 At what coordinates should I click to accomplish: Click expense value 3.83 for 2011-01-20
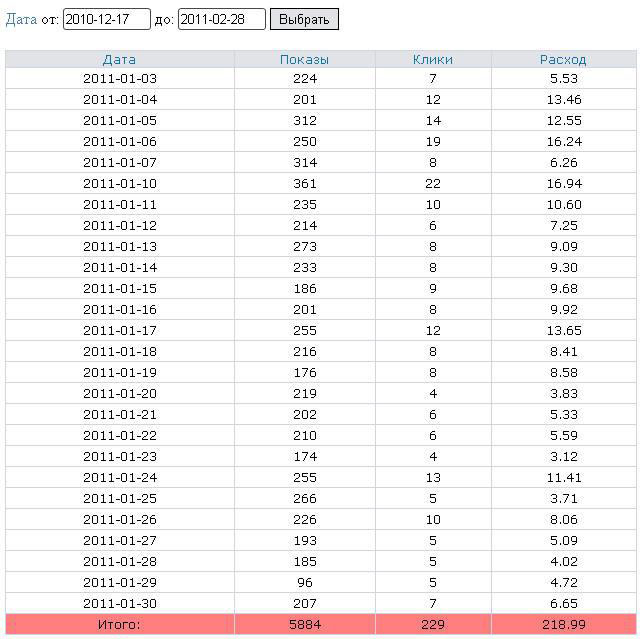click(x=564, y=394)
